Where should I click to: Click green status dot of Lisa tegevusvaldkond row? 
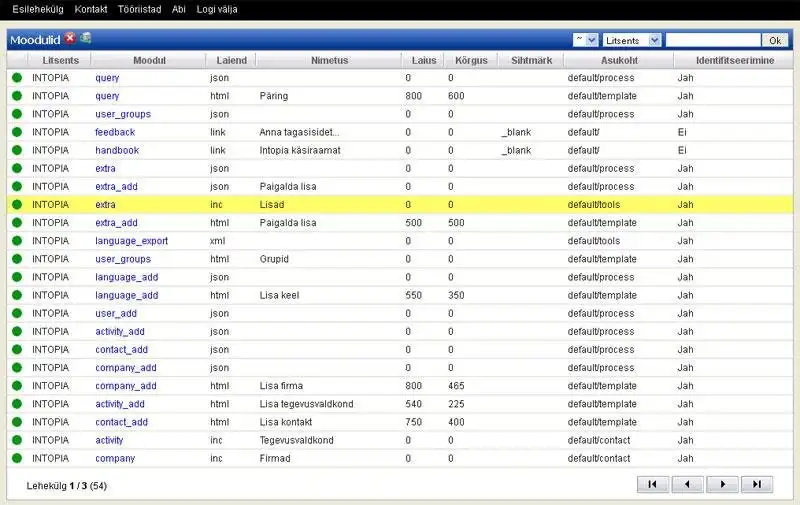pyautogui.click(x=17, y=404)
